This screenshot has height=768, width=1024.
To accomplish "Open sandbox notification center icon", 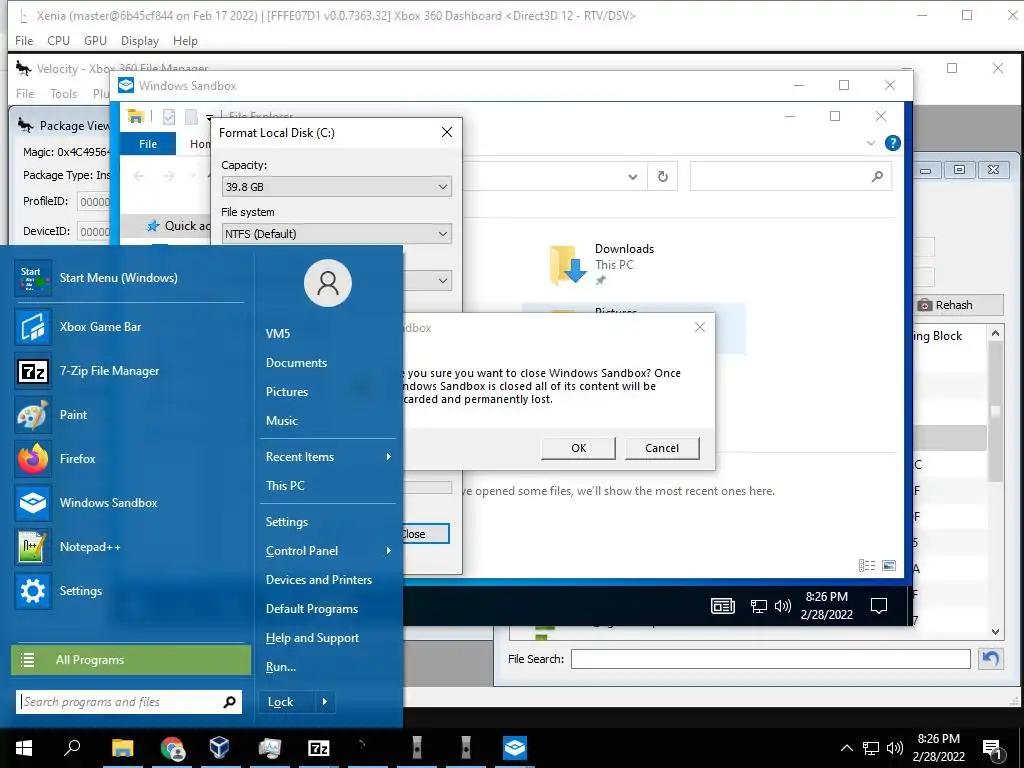I will [879, 606].
